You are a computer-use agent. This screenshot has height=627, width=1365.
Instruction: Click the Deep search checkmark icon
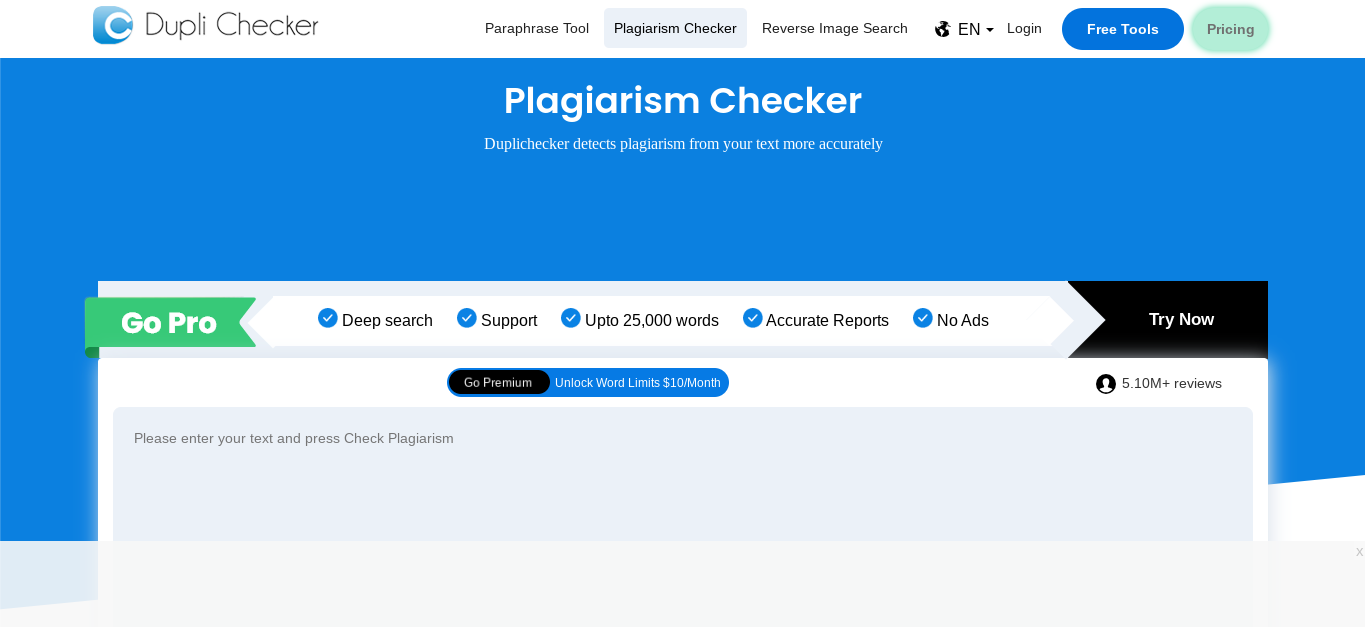point(328,318)
